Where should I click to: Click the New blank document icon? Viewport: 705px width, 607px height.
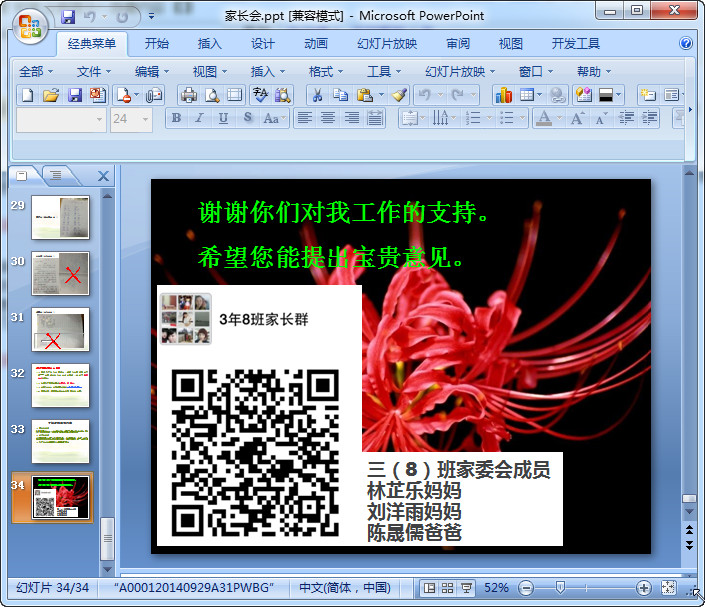pyautogui.click(x=27, y=95)
